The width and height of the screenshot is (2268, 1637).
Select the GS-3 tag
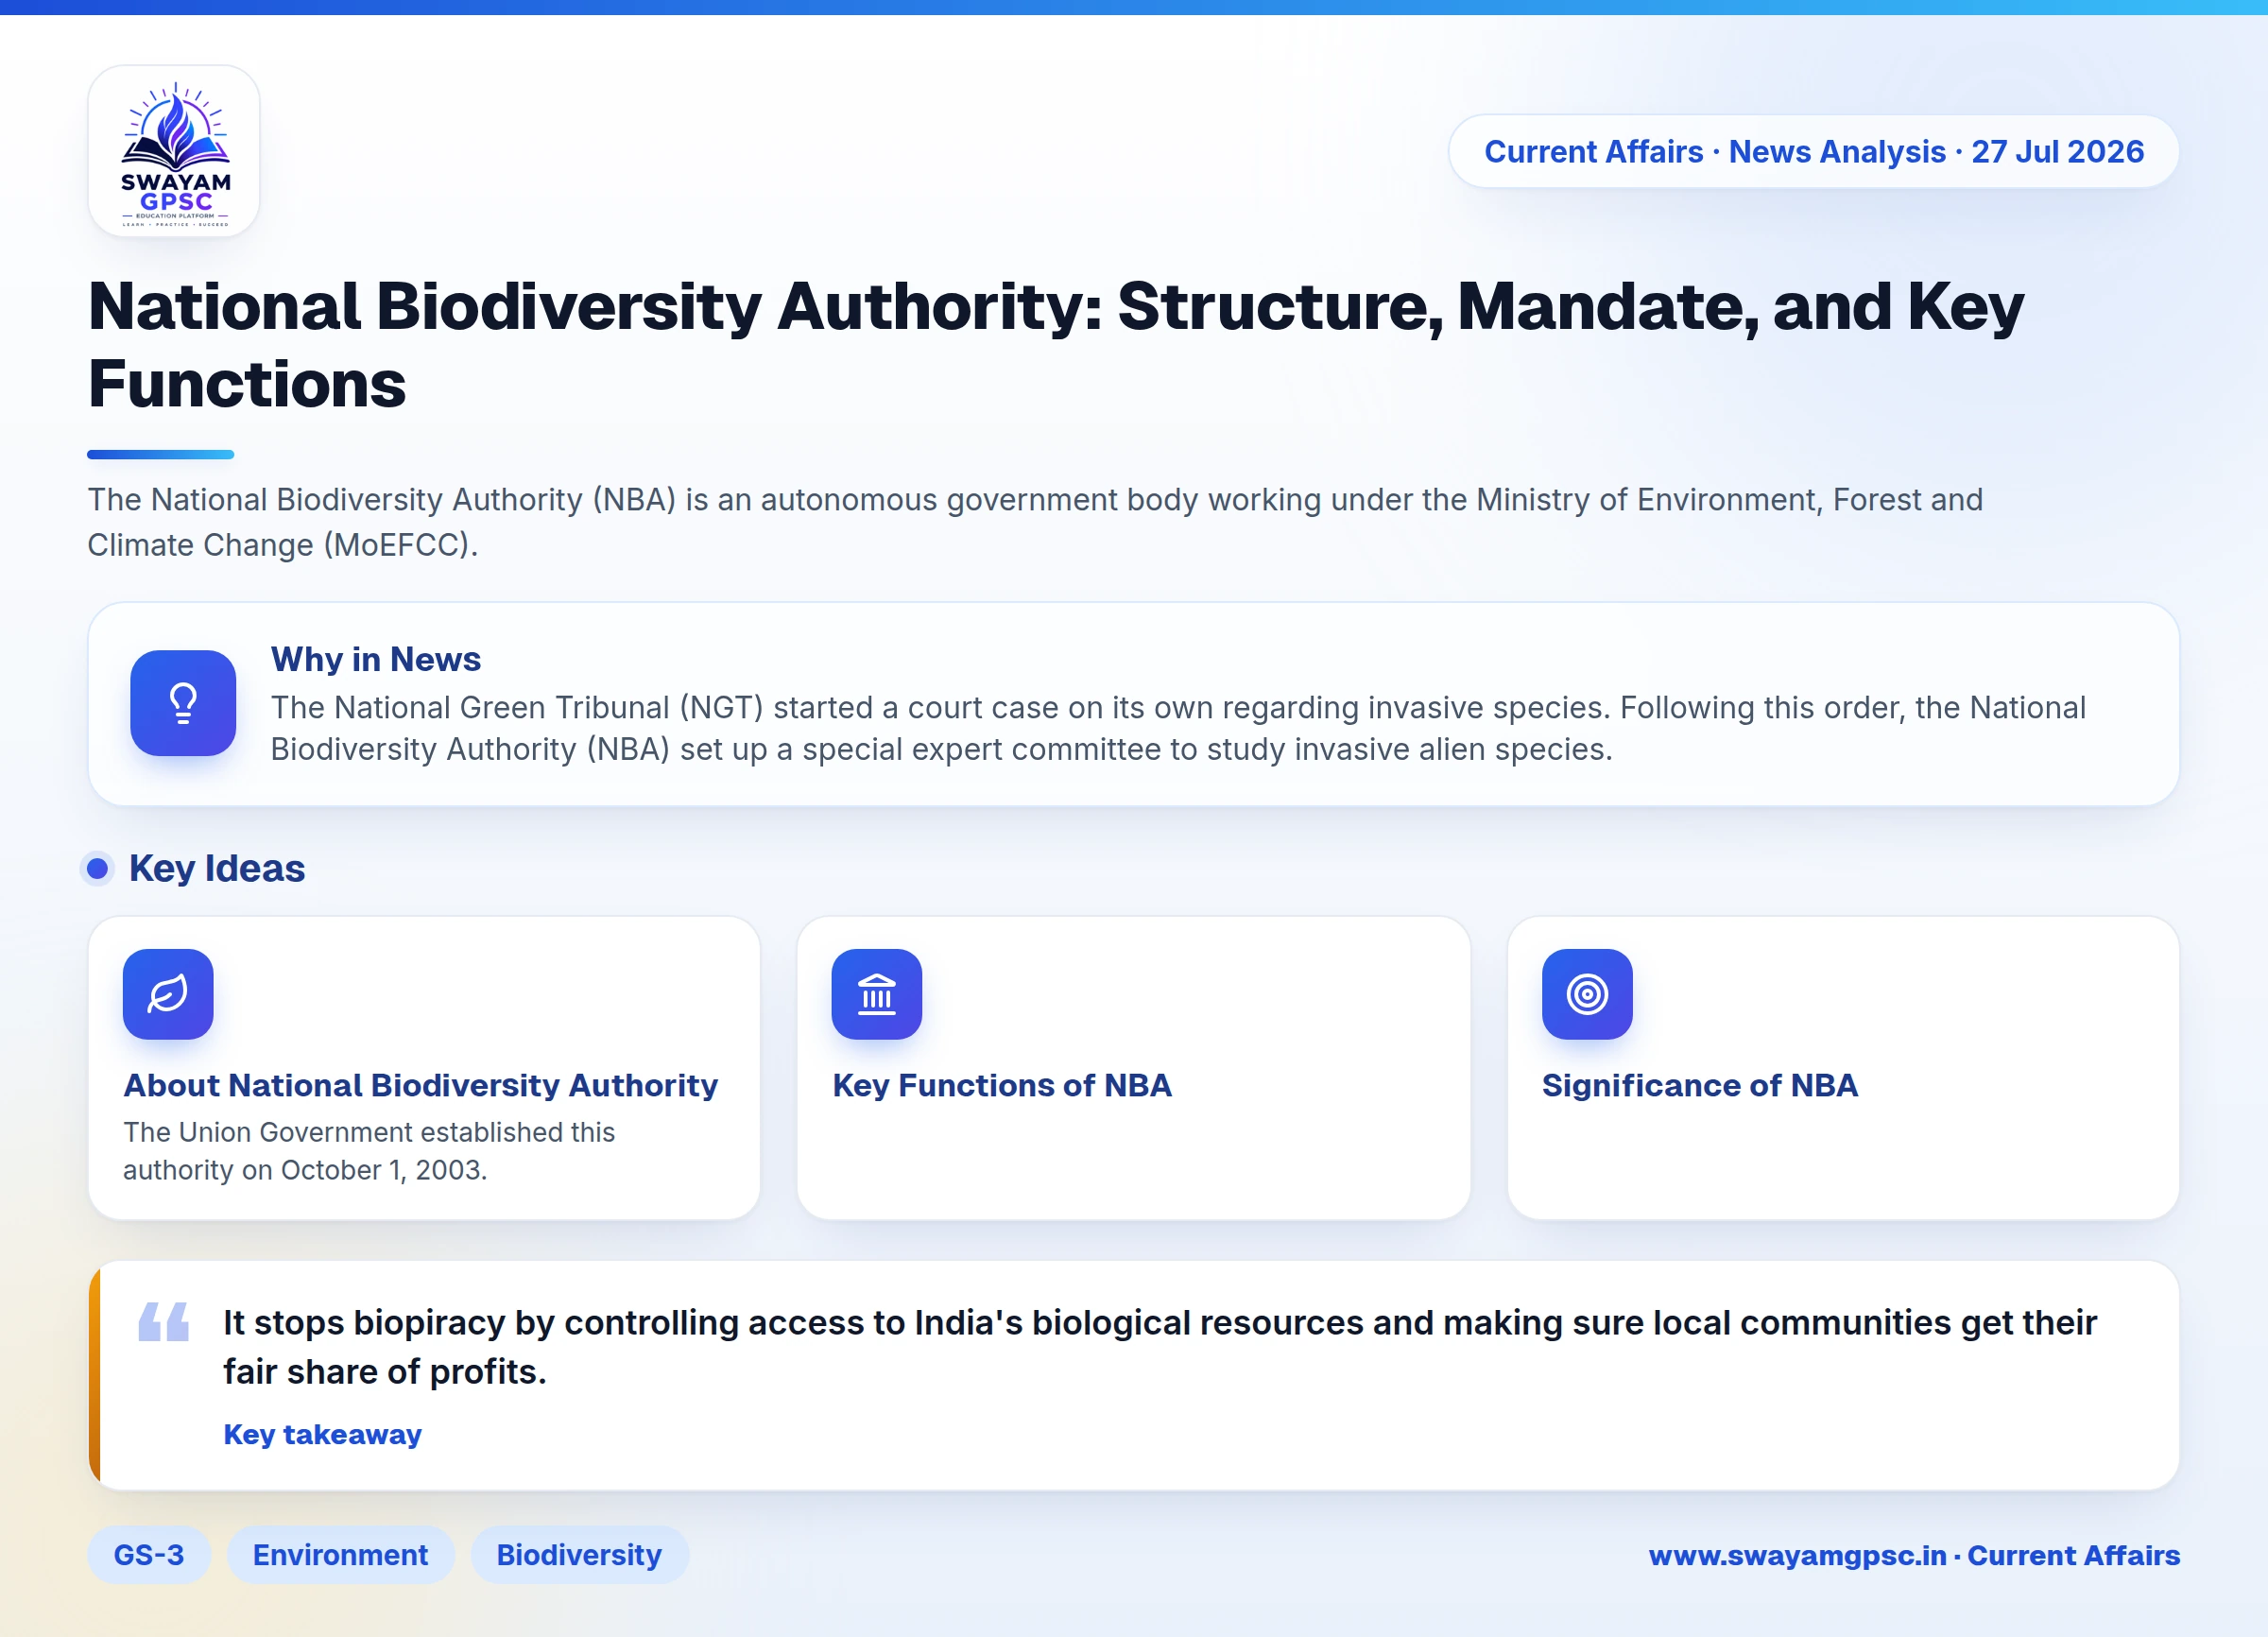click(149, 1555)
